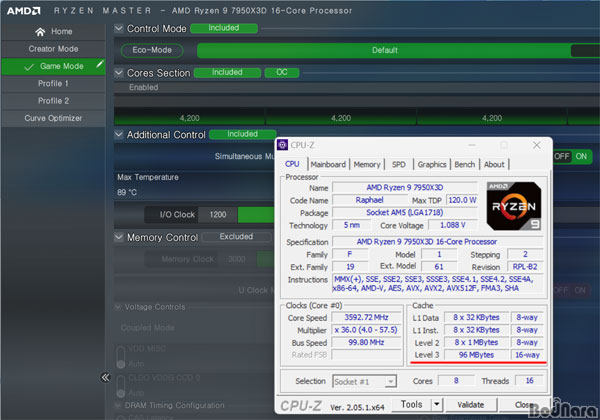Click the Game Mode checkmark icon
The width and height of the screenshot is (600, 420).
click(29, 67)
